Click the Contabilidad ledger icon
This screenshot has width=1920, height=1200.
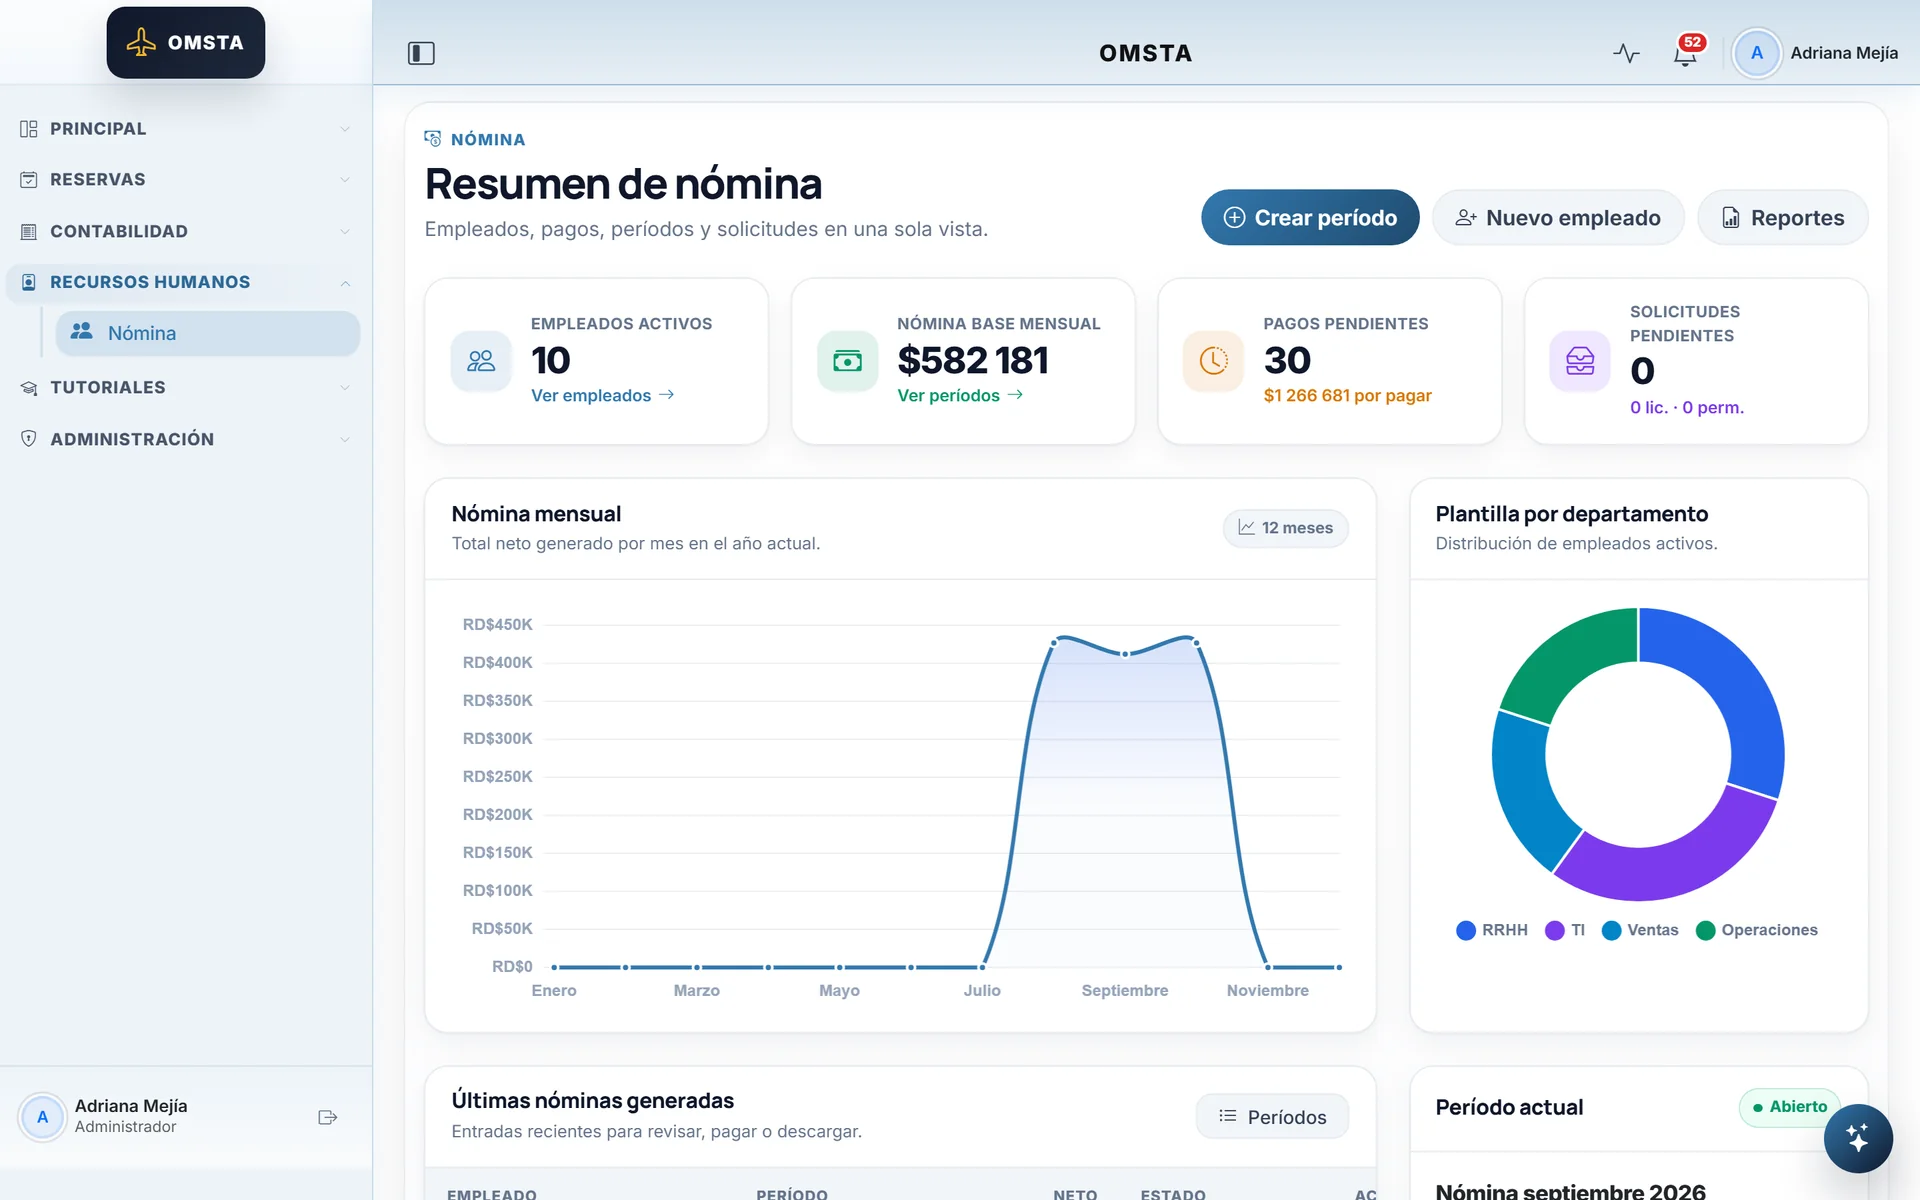pos(29,232)
